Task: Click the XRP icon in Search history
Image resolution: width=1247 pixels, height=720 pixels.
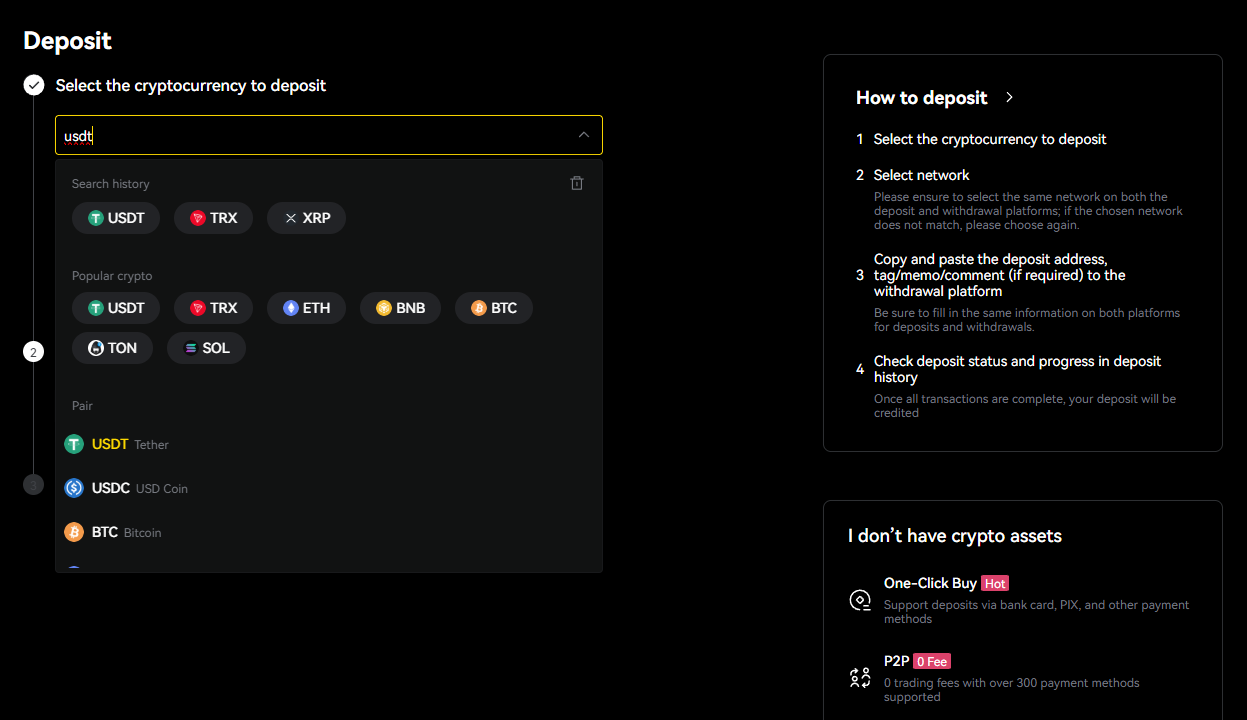Action: click(x=291, y=218)
